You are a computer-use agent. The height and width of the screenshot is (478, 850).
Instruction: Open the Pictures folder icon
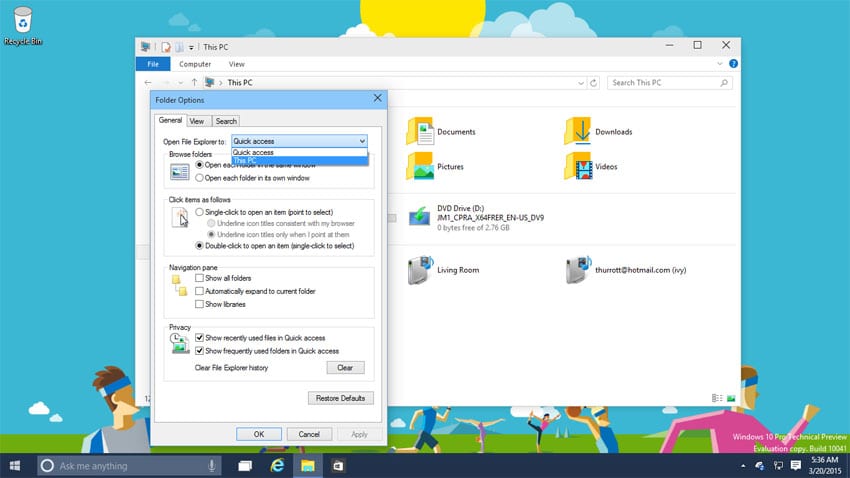point(420,166)
